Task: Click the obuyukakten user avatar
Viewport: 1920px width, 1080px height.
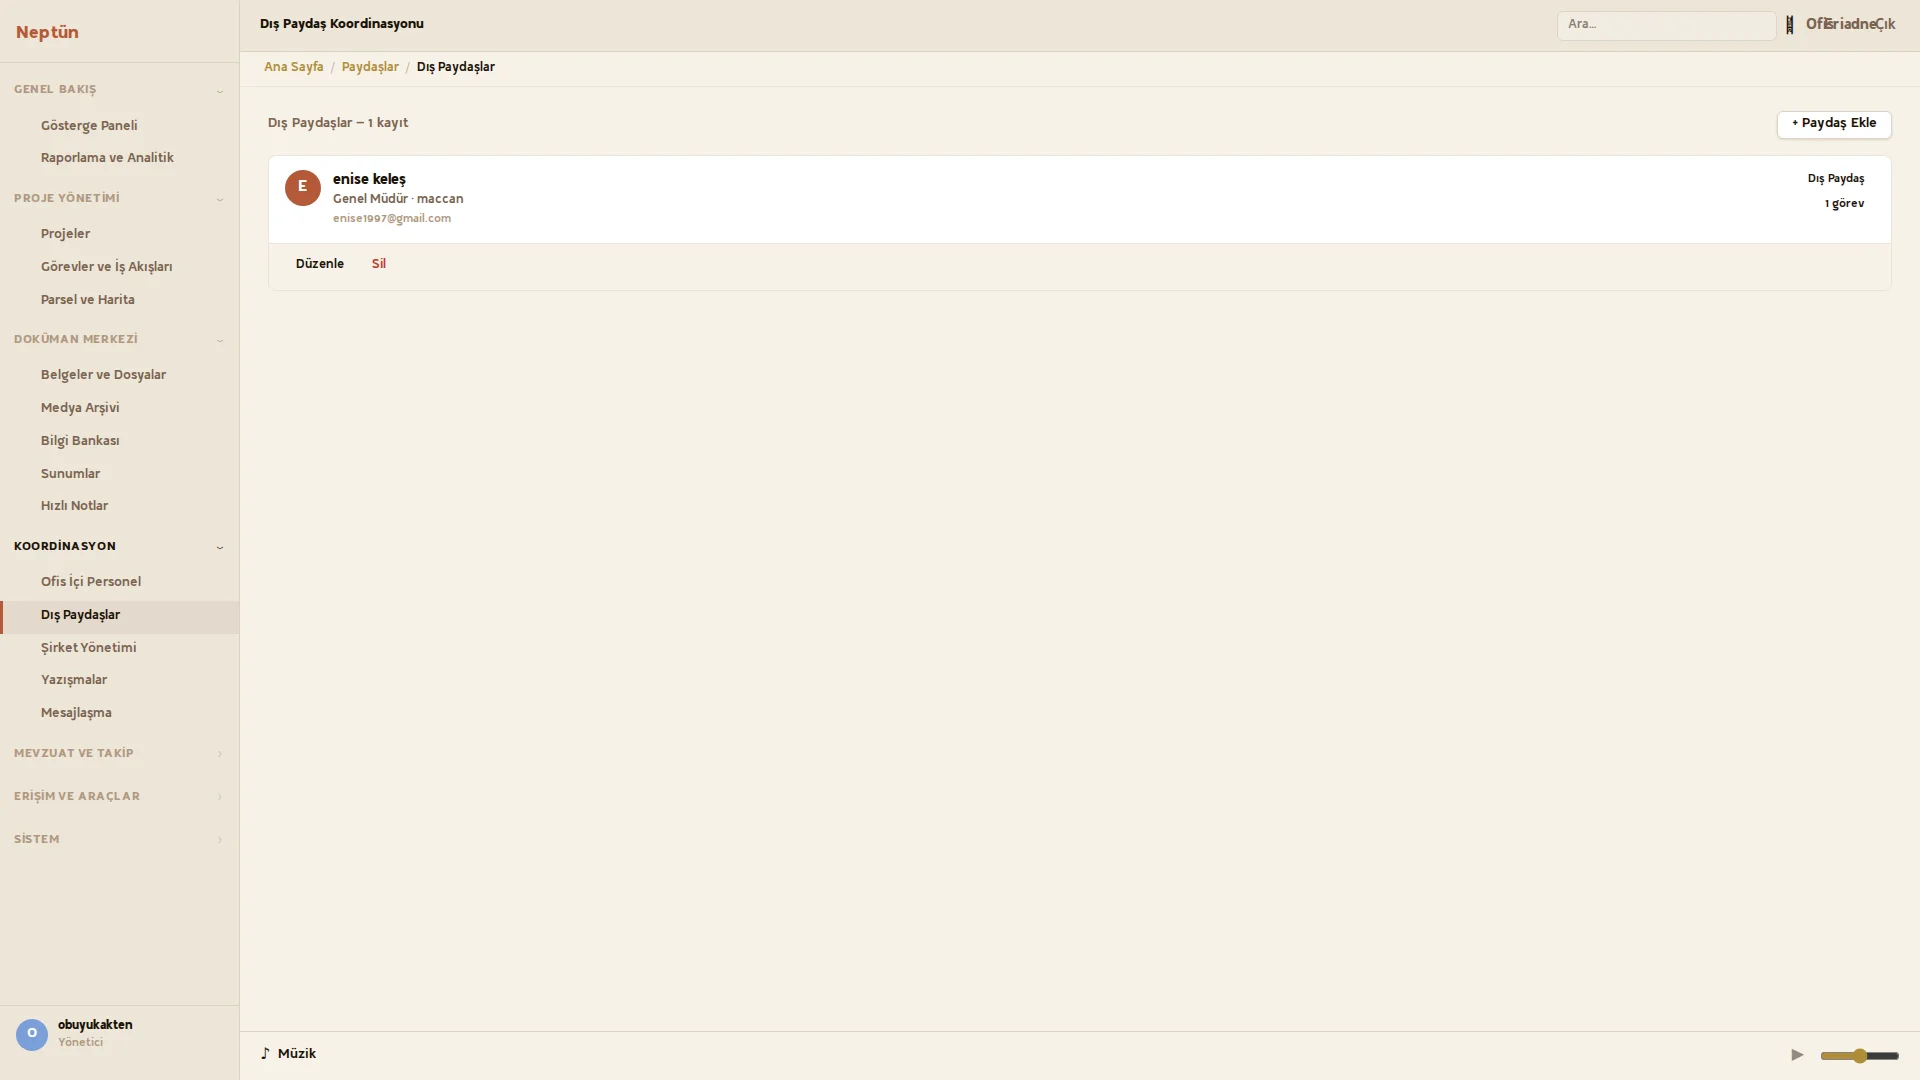Action: (31, 1034)
